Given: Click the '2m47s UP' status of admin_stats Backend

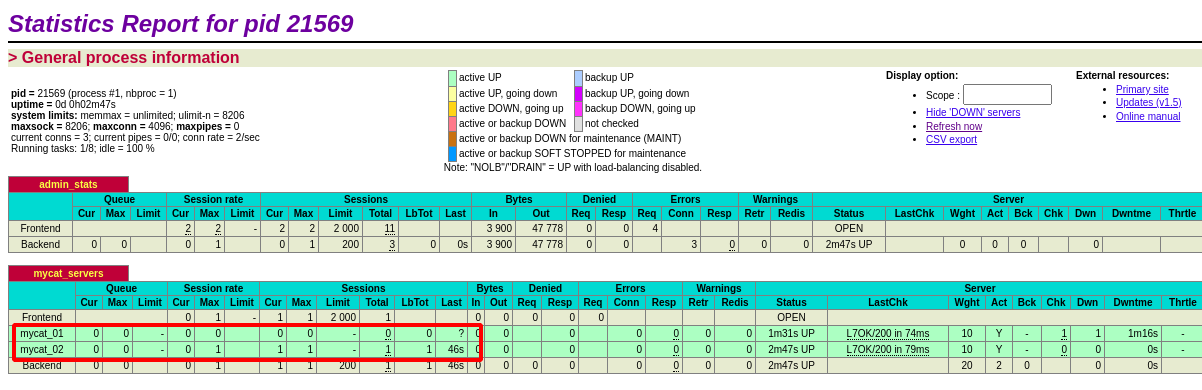Looking at the screenshot, I should click(x=848, y=244).
